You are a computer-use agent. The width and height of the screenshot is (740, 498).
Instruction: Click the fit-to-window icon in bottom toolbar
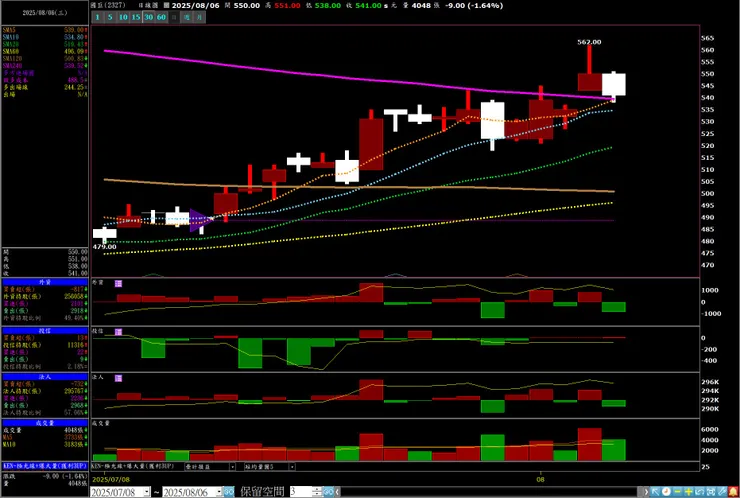click(x=711, y=492)
